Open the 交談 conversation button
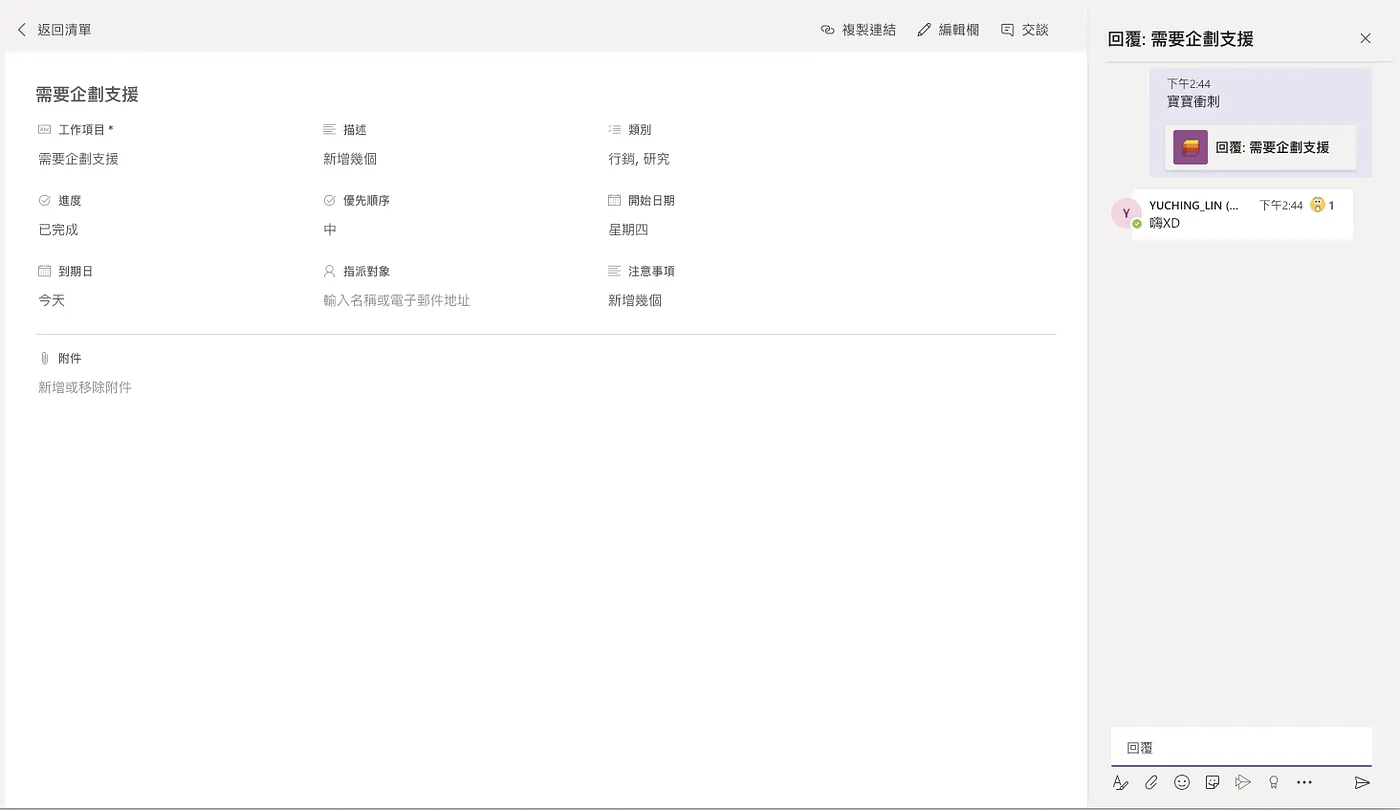This screenshot has width=1400, height=810. pos(1025,30)
